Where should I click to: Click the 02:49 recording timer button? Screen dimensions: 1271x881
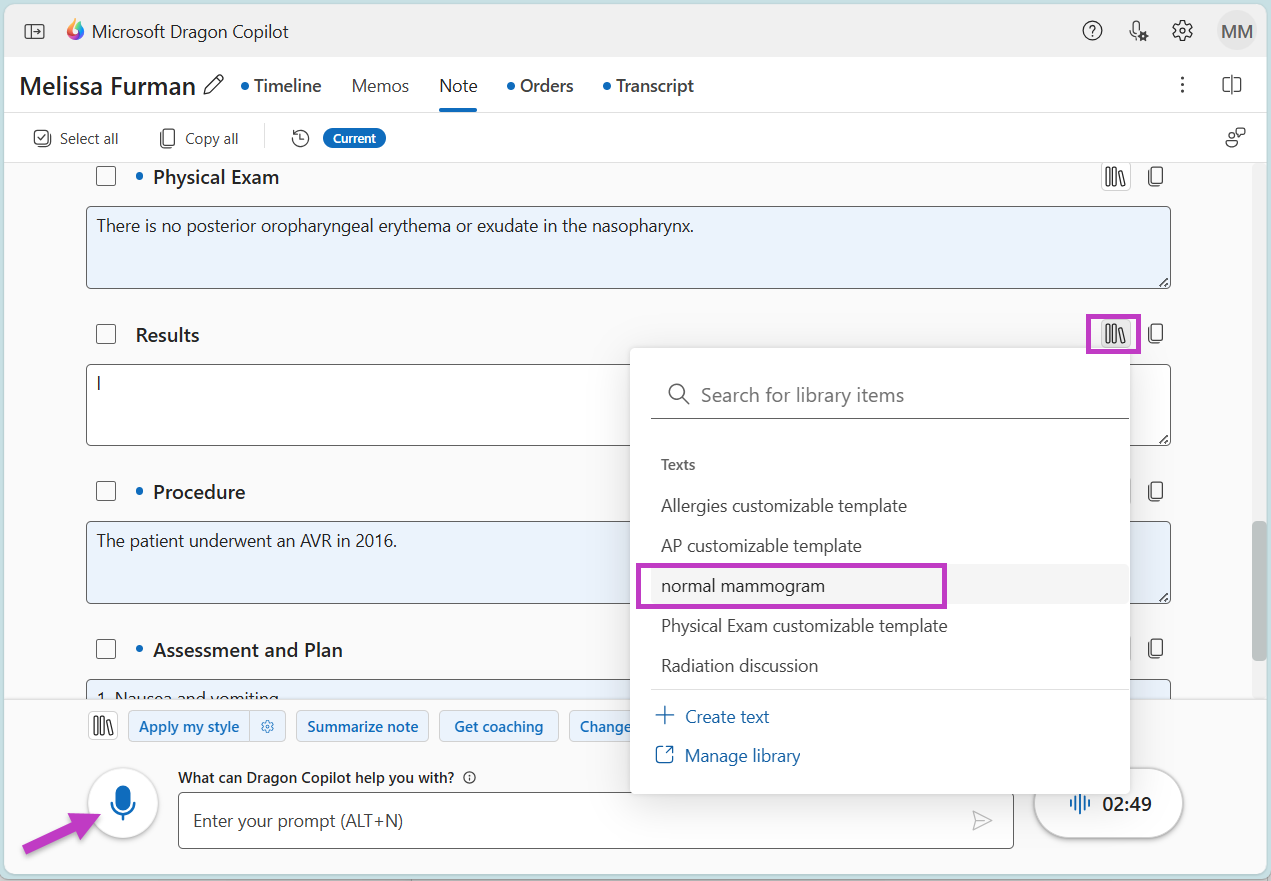coord(1108,803)
